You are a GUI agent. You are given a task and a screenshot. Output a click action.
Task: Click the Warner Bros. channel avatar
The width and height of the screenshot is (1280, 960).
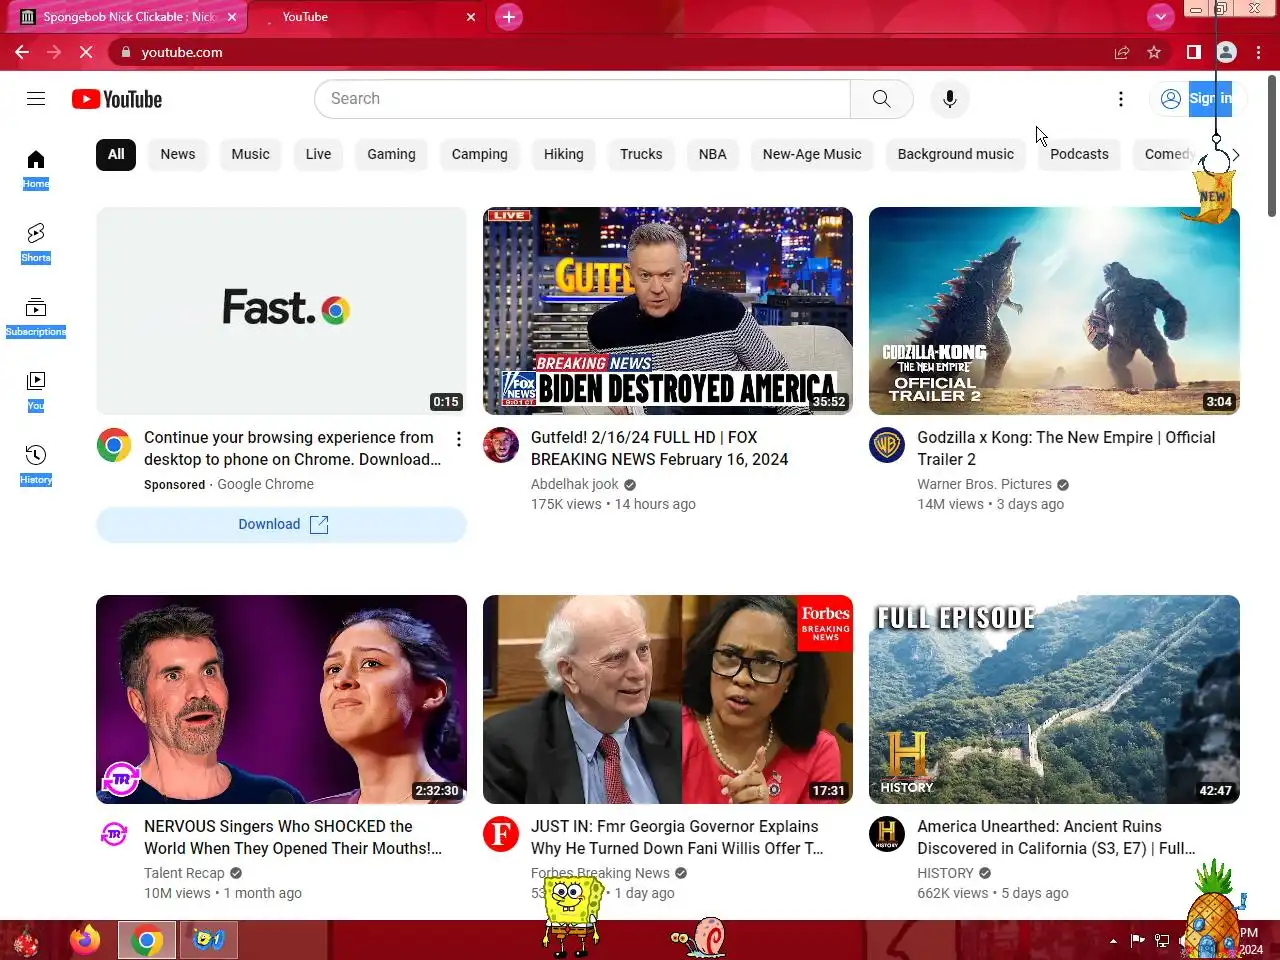pos(887,445)
